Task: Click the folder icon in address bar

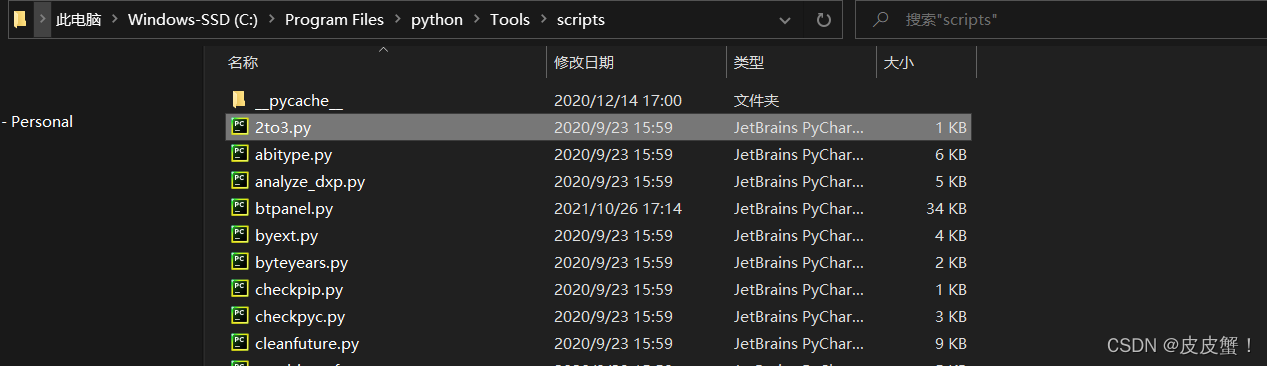Action: pos(20,20)
